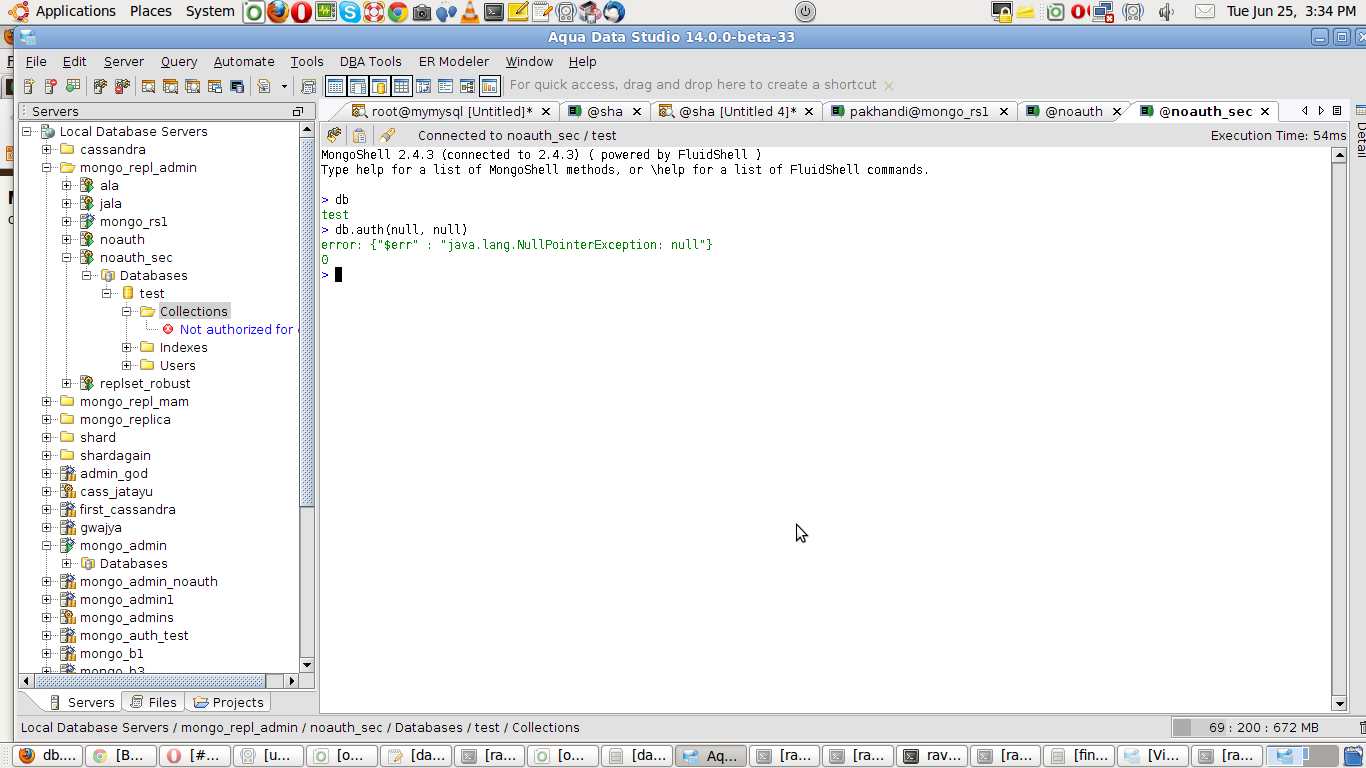Switch to pakhandi@mongo_rs1 tab
Image resolution: width=1366 pixels, height=768 pixels.
[919, 111]
